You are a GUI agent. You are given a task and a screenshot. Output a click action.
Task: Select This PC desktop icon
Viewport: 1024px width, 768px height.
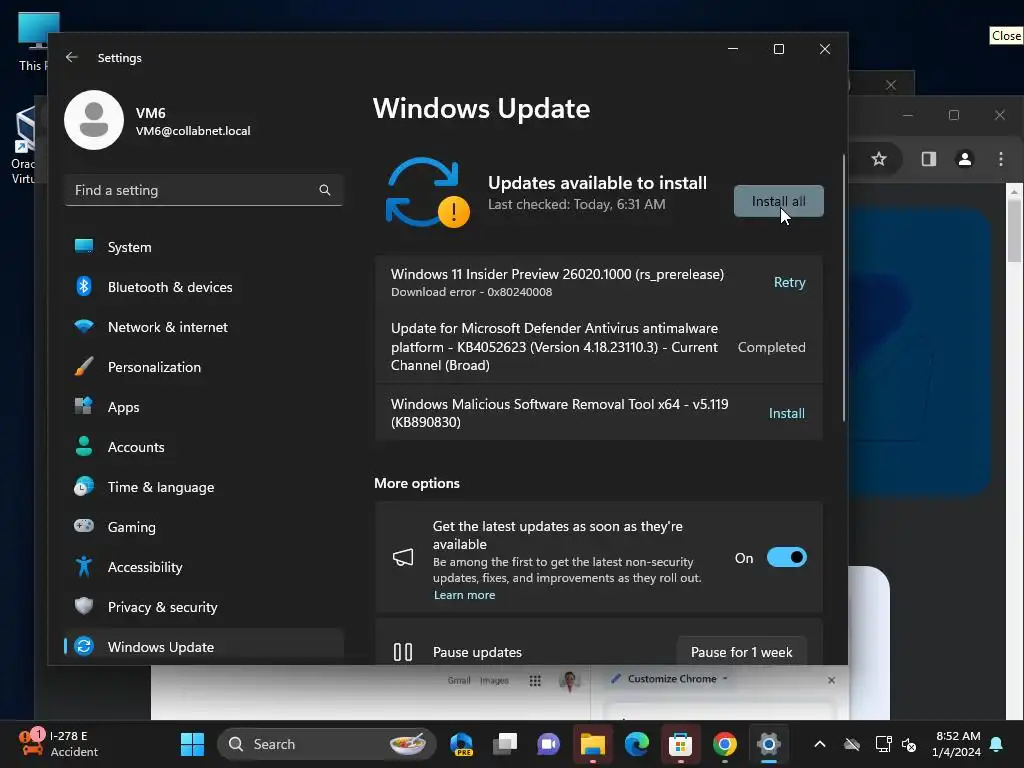[33, 42]
